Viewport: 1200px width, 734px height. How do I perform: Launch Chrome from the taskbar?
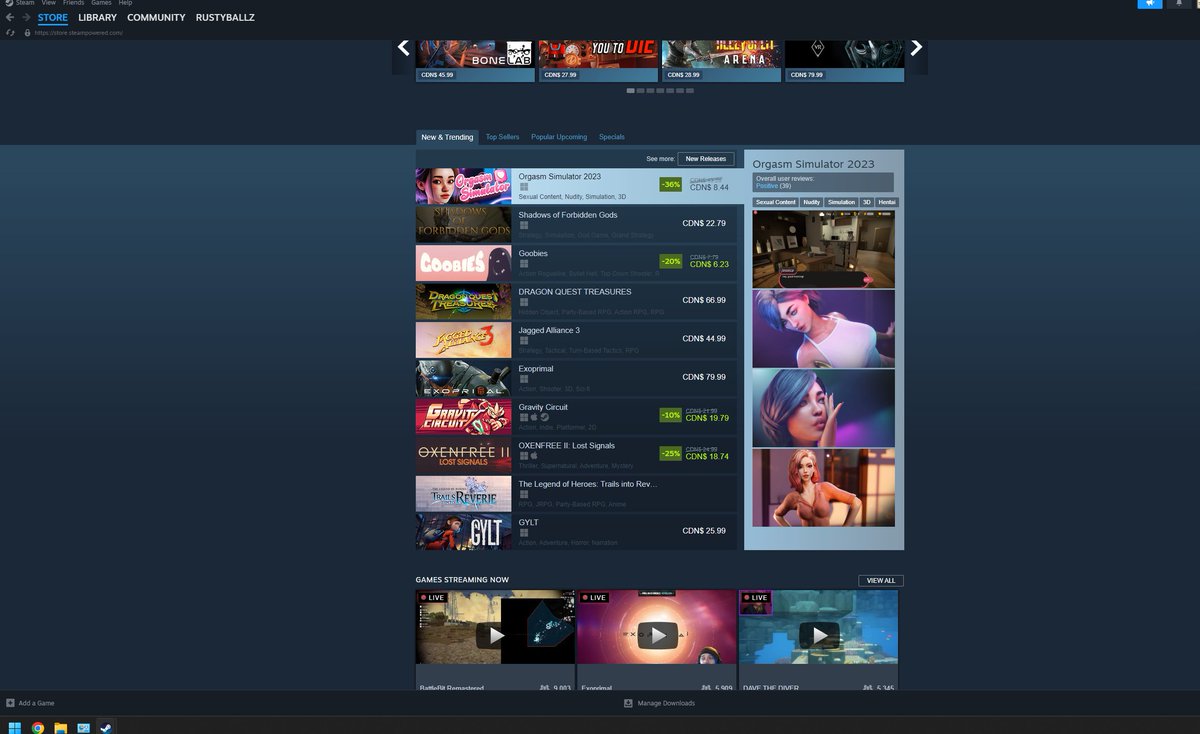point(38,727)
